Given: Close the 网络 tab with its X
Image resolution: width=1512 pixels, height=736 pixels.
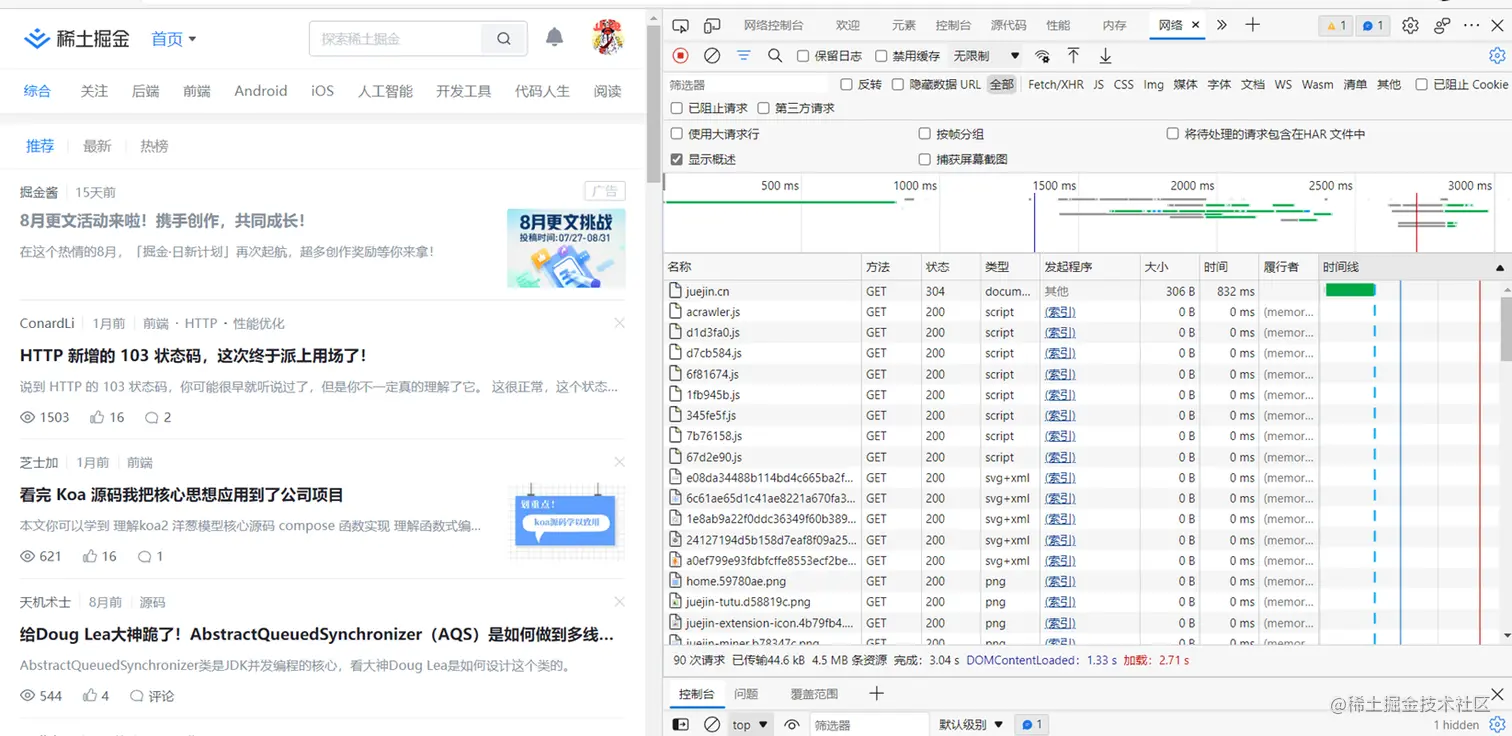Looking at the screenshot, I should 1196,25.
